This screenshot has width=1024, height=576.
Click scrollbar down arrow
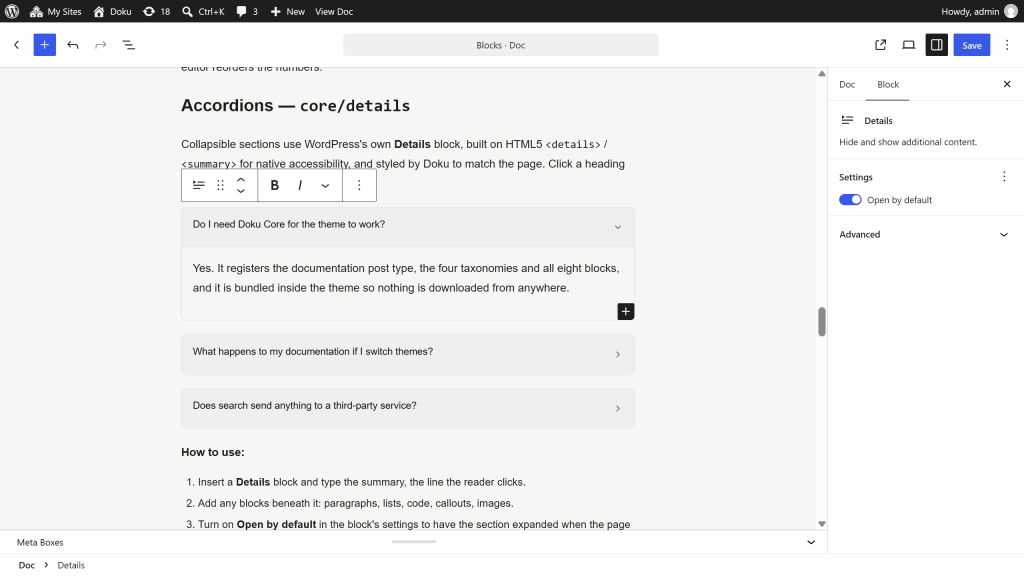click(x=822, y=524)
